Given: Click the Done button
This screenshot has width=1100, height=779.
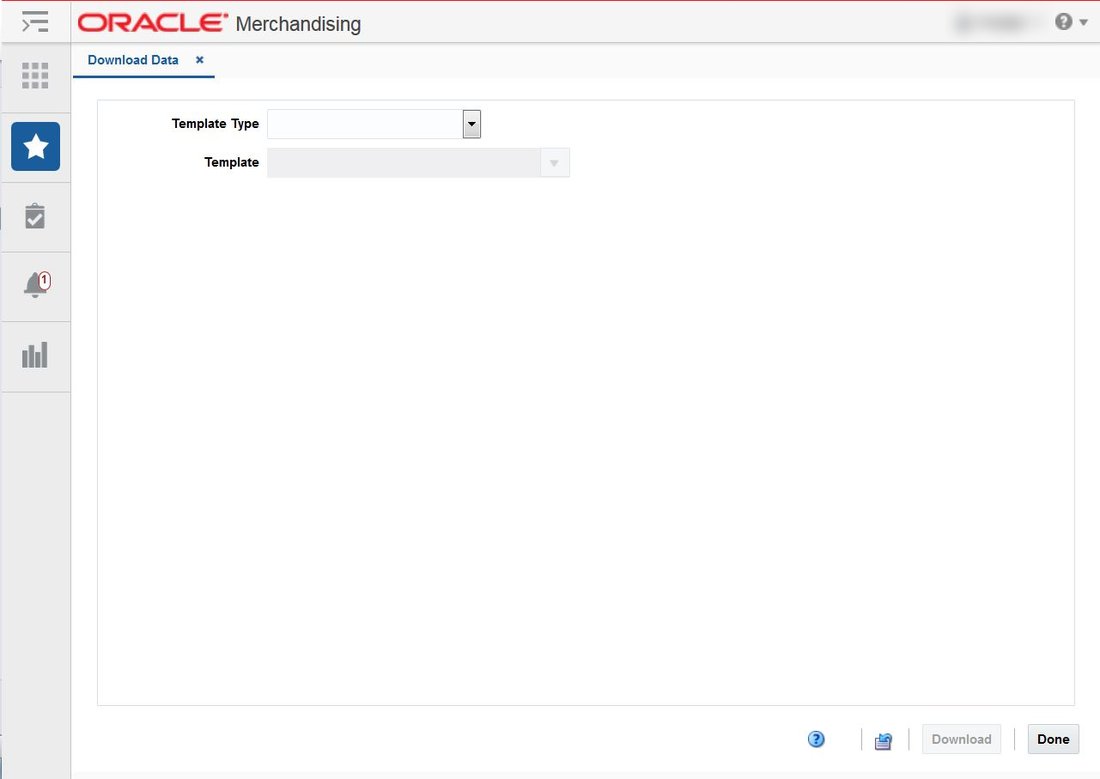Looking at the screenshot, I should pyautogui.click(x=1053, y=739).
